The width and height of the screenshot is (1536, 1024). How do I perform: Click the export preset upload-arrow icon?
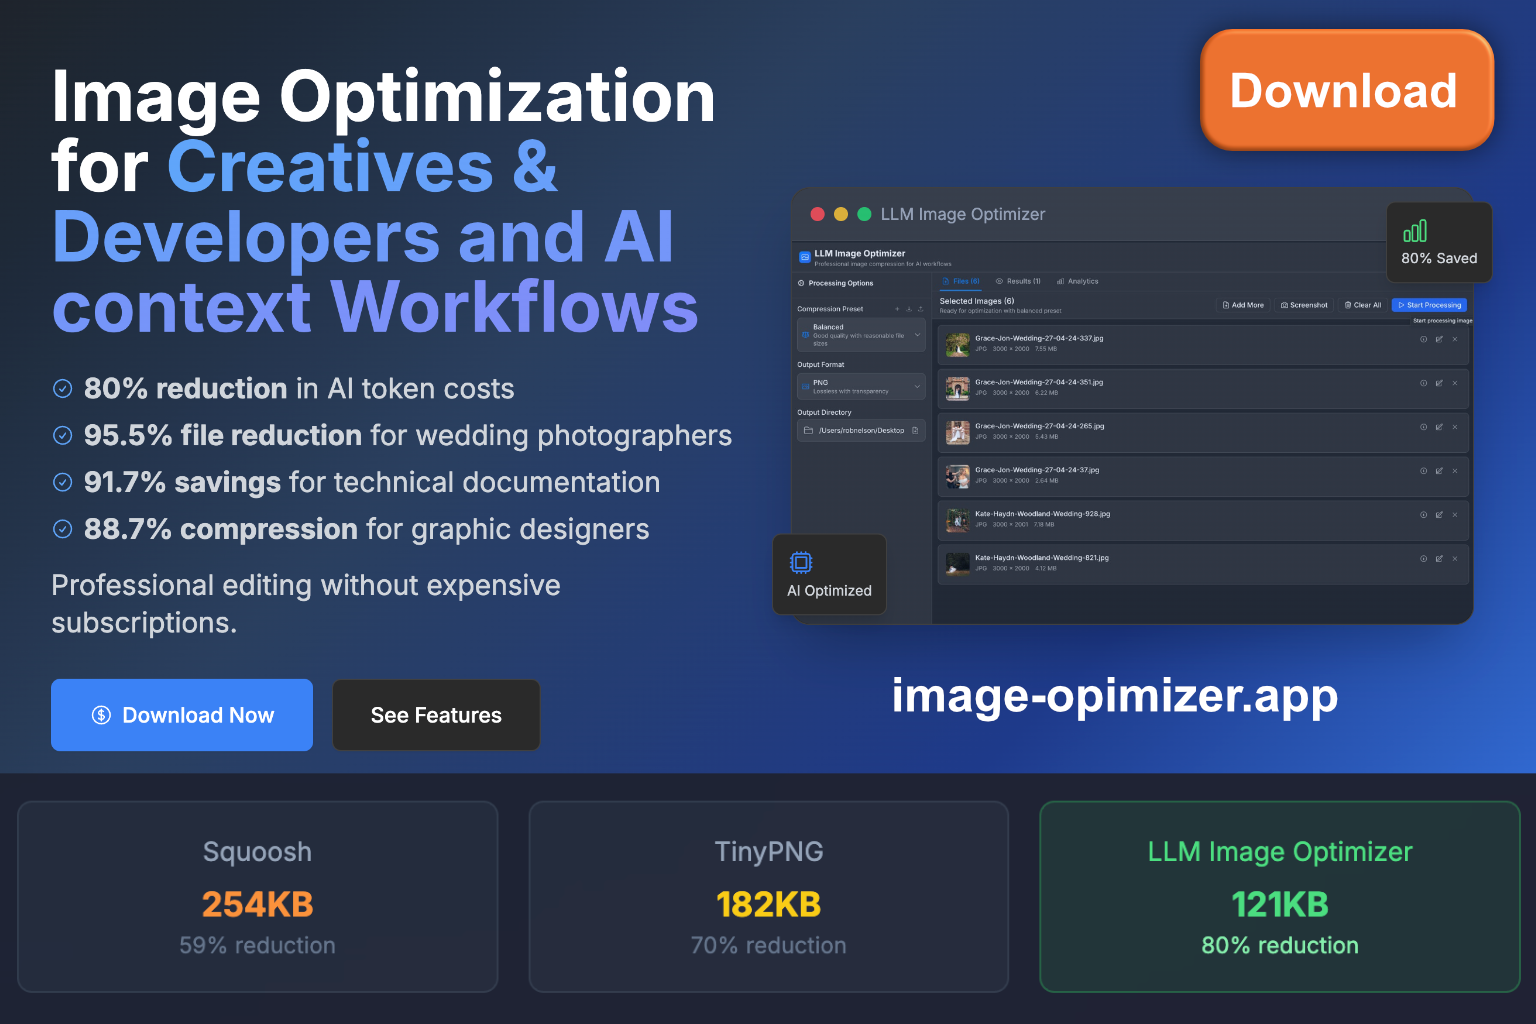(921, 309)
